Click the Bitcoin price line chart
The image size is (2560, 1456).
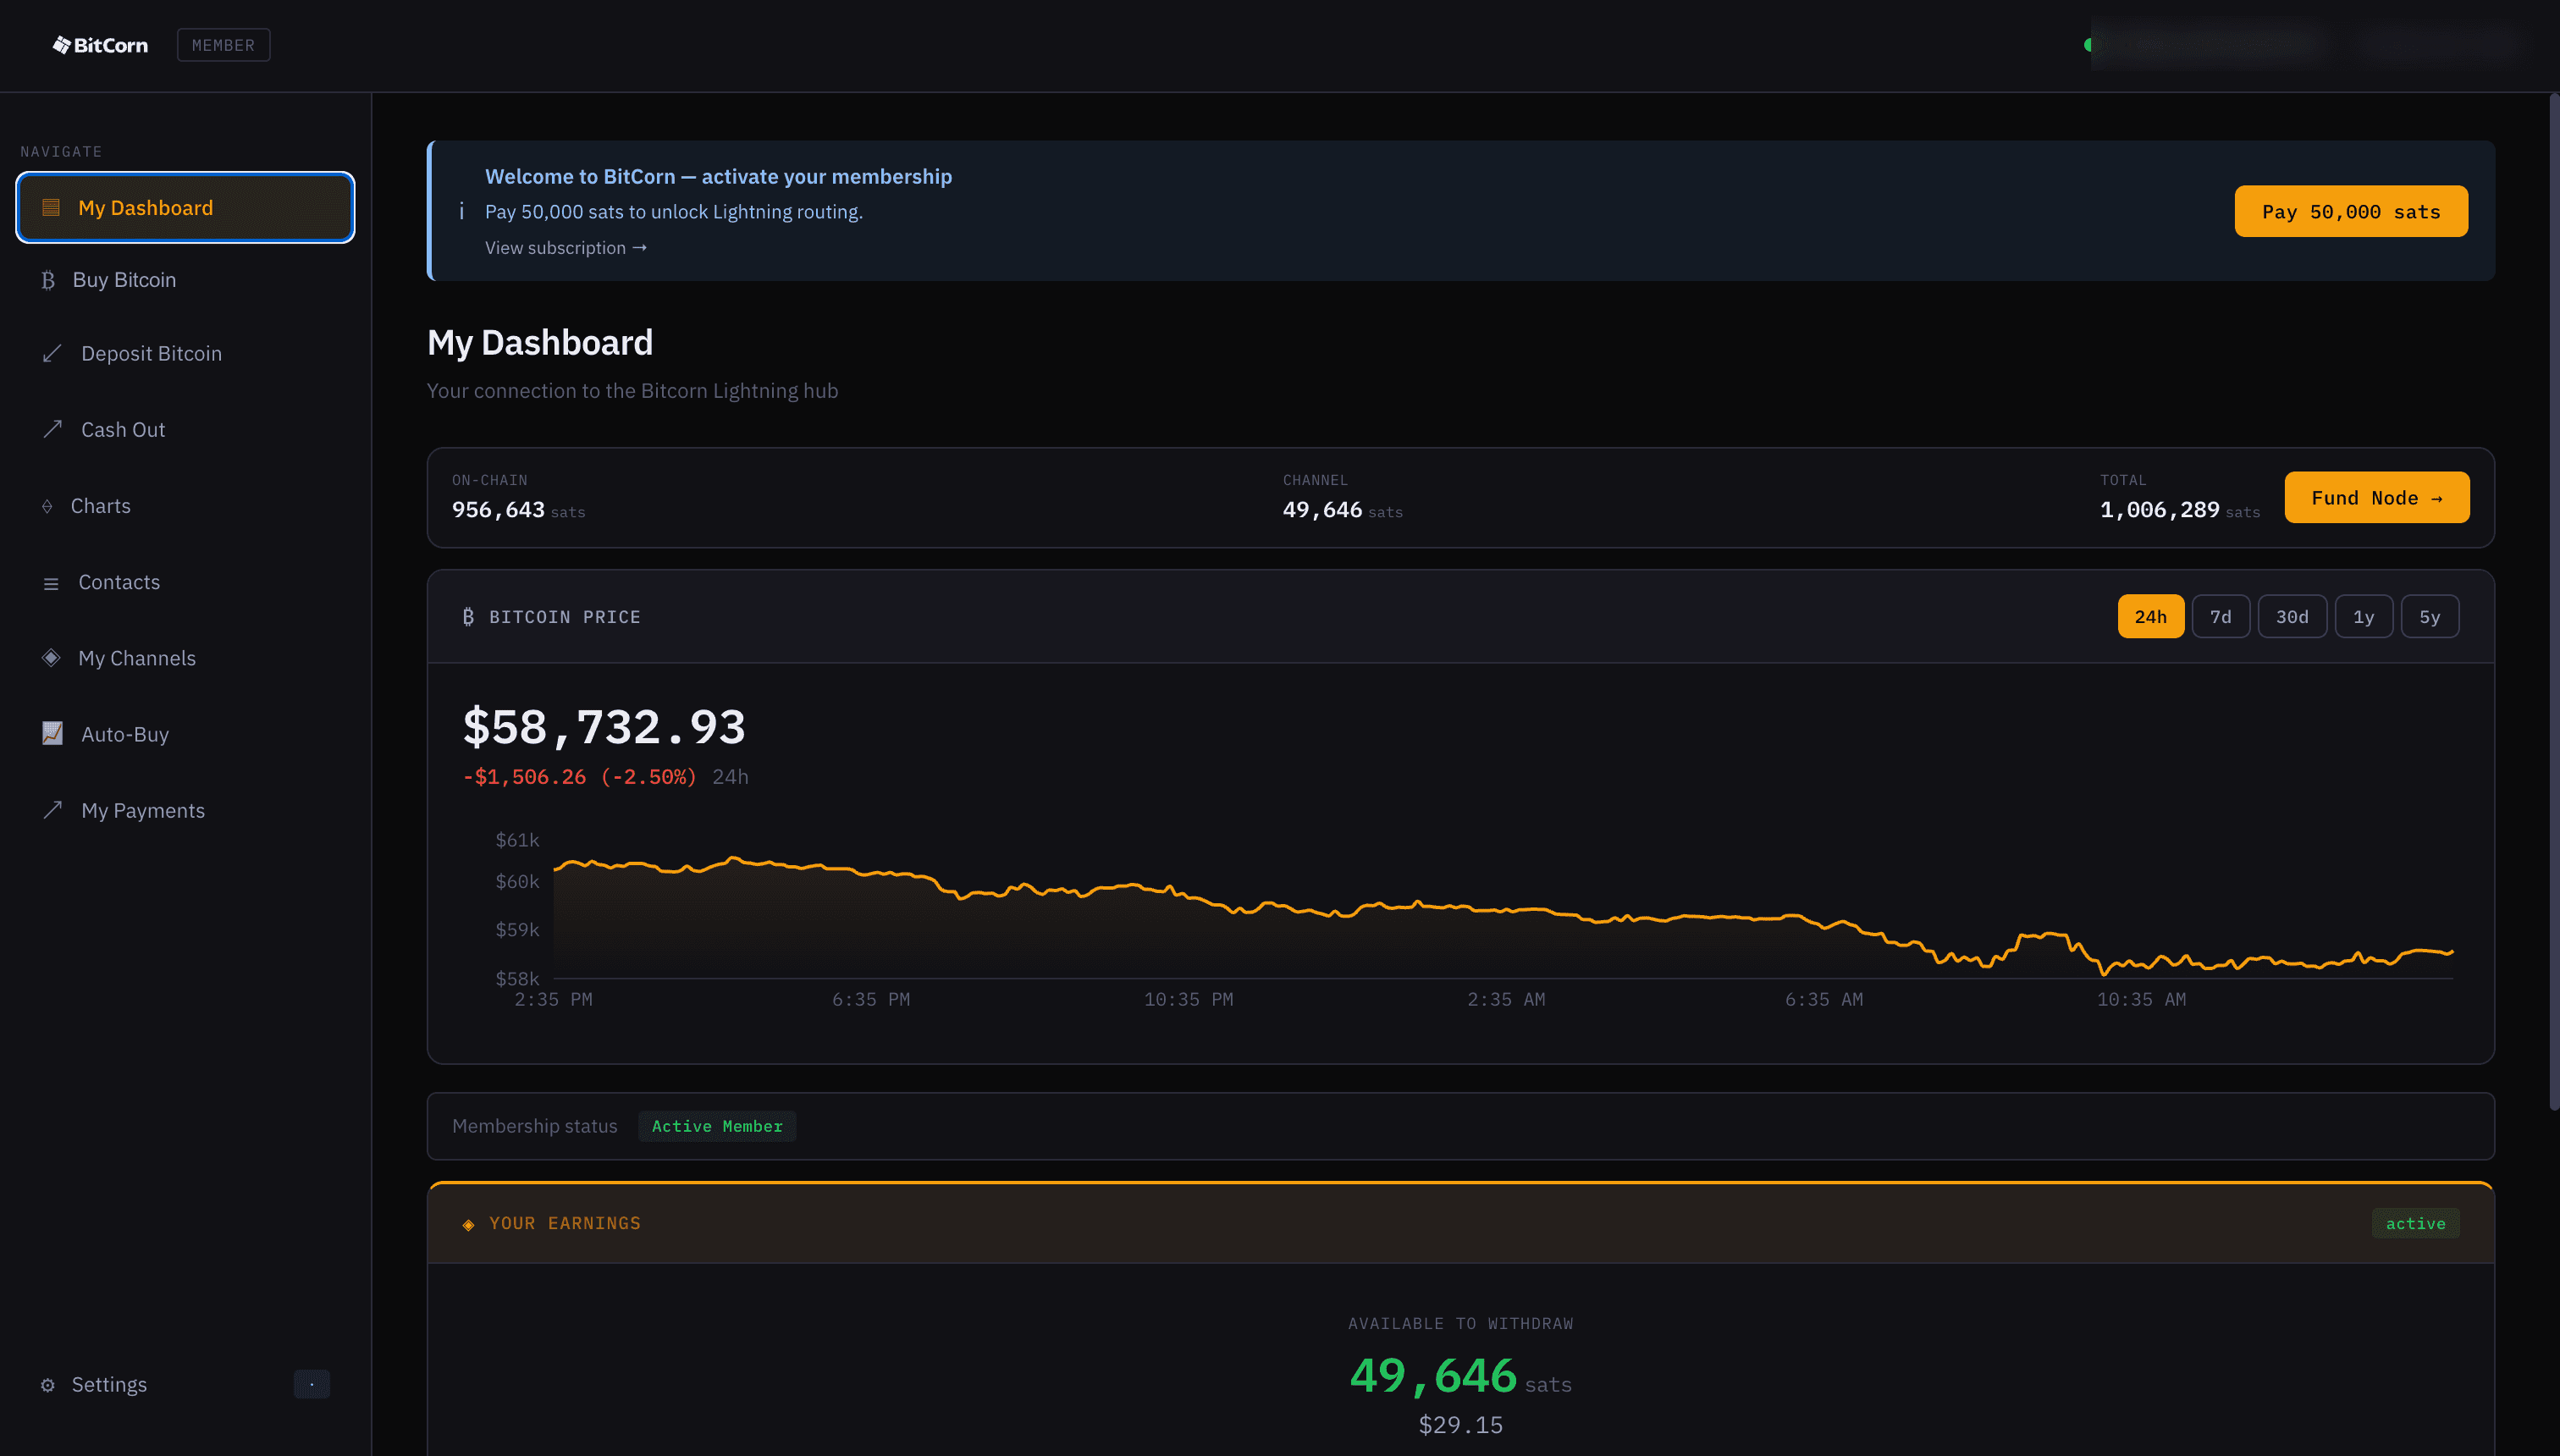pos(1503,917)
